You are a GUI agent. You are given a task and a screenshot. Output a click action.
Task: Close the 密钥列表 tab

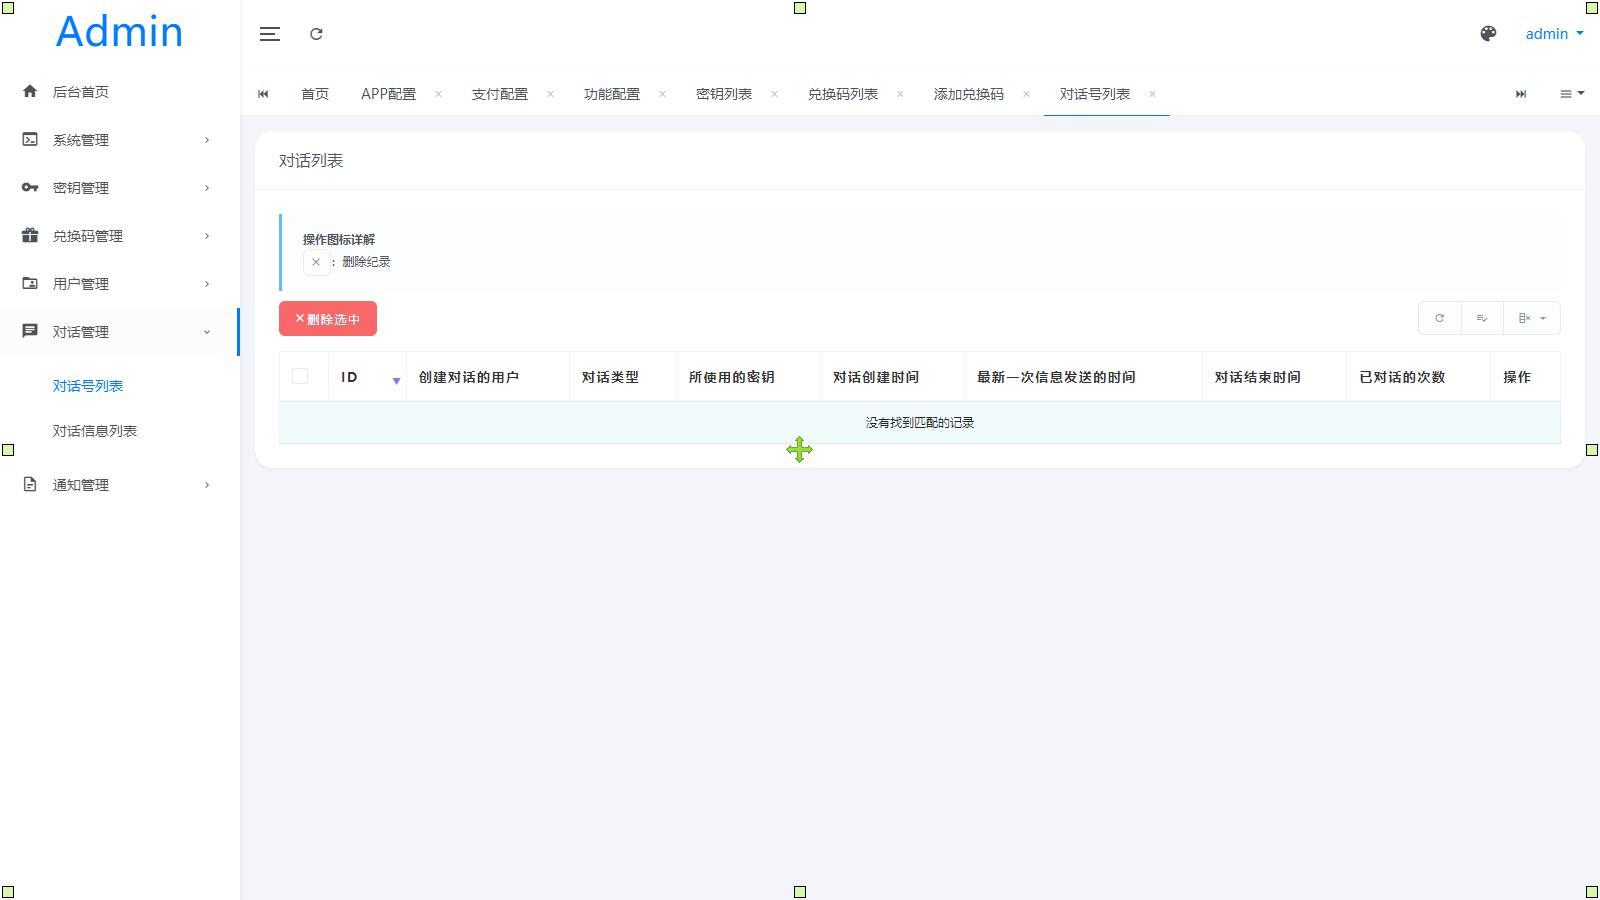(774, 94)
